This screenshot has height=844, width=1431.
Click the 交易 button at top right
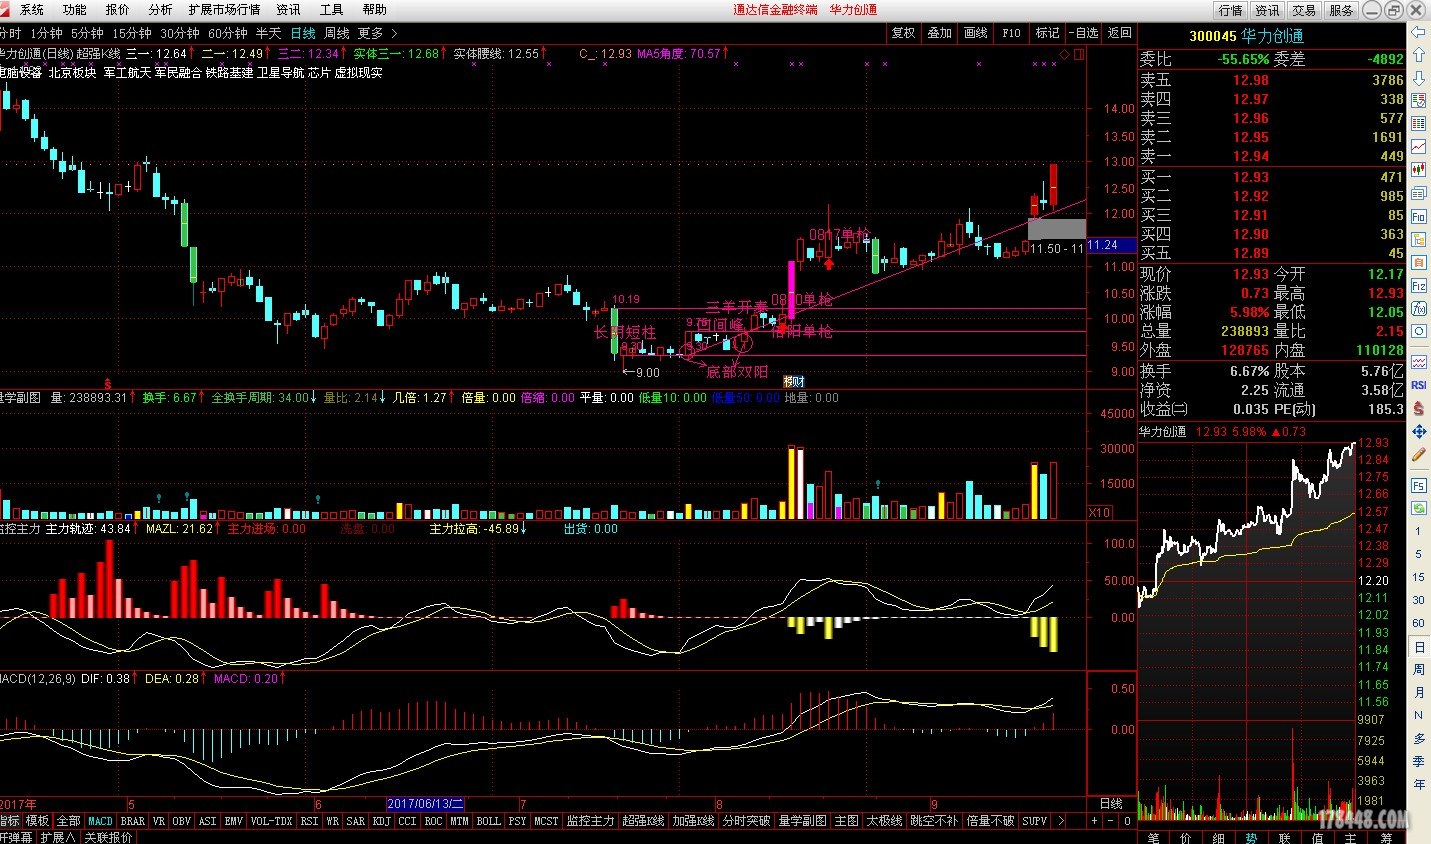tap(1304, 10)
